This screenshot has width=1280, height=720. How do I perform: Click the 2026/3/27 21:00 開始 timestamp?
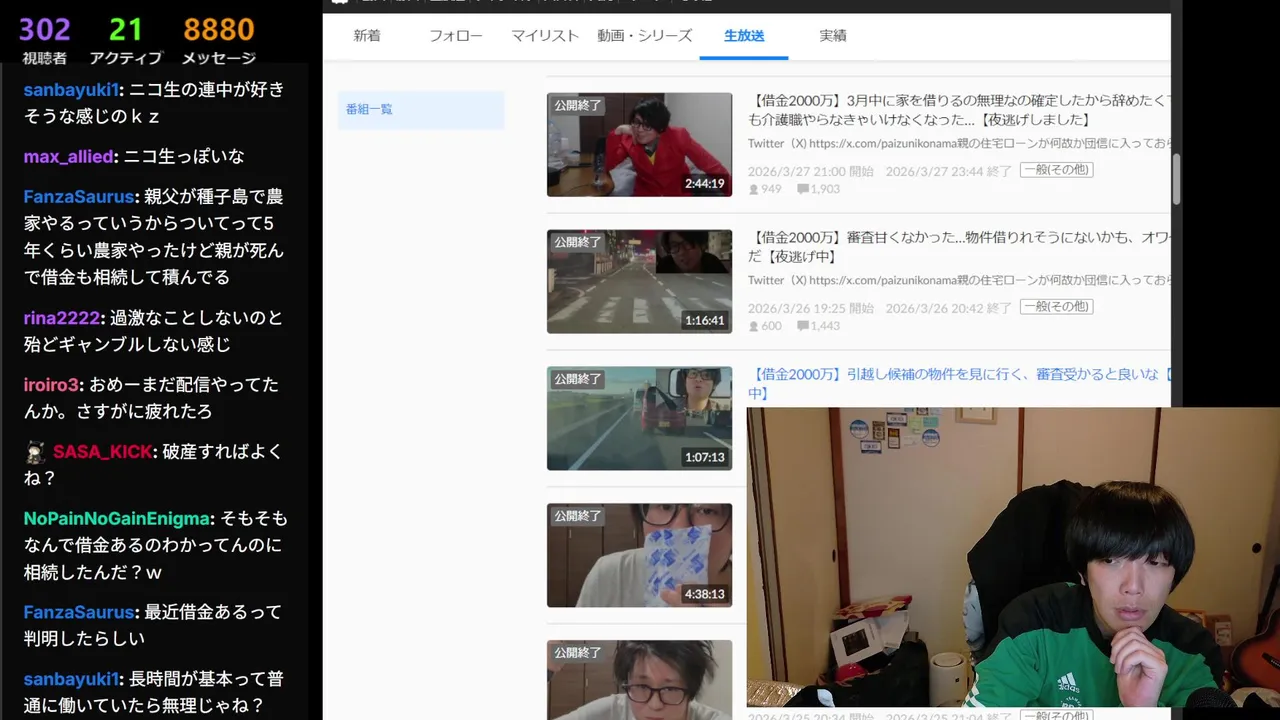point(811,170)
